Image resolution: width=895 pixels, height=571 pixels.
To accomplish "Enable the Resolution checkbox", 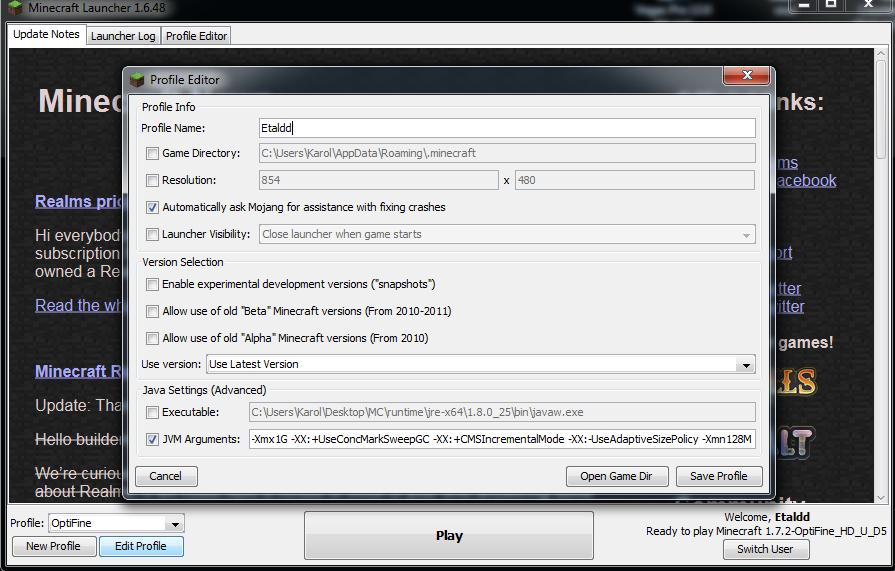I will point(152,180).
